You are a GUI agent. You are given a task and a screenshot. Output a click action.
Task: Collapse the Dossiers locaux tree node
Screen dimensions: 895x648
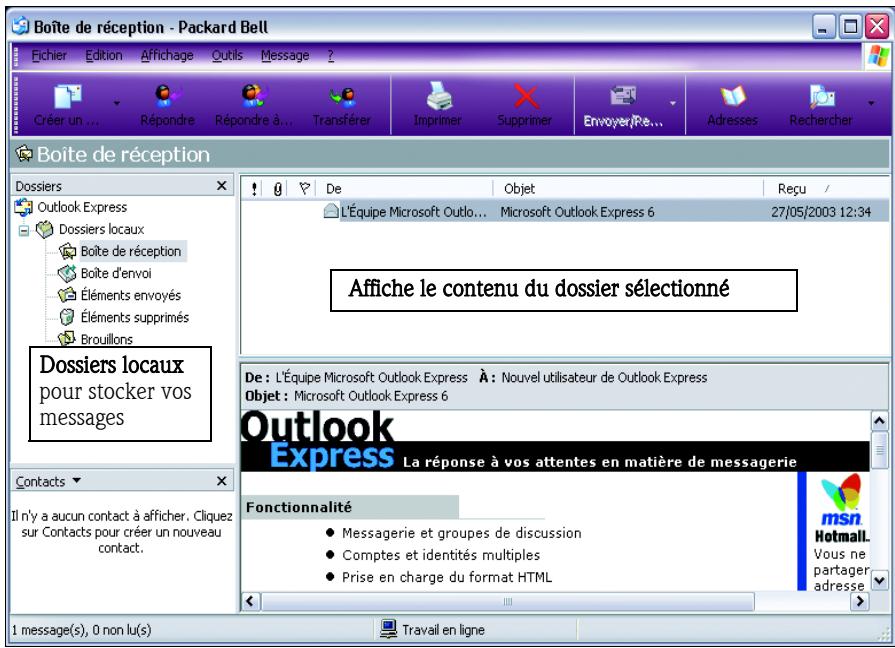click(24, 230)
